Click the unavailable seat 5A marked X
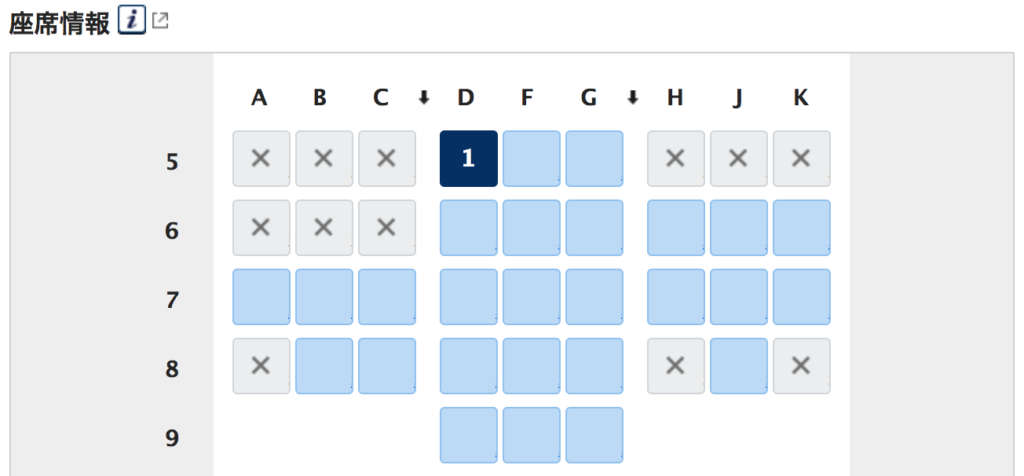The image size is (1024, 476). click(x=261, y=159)
